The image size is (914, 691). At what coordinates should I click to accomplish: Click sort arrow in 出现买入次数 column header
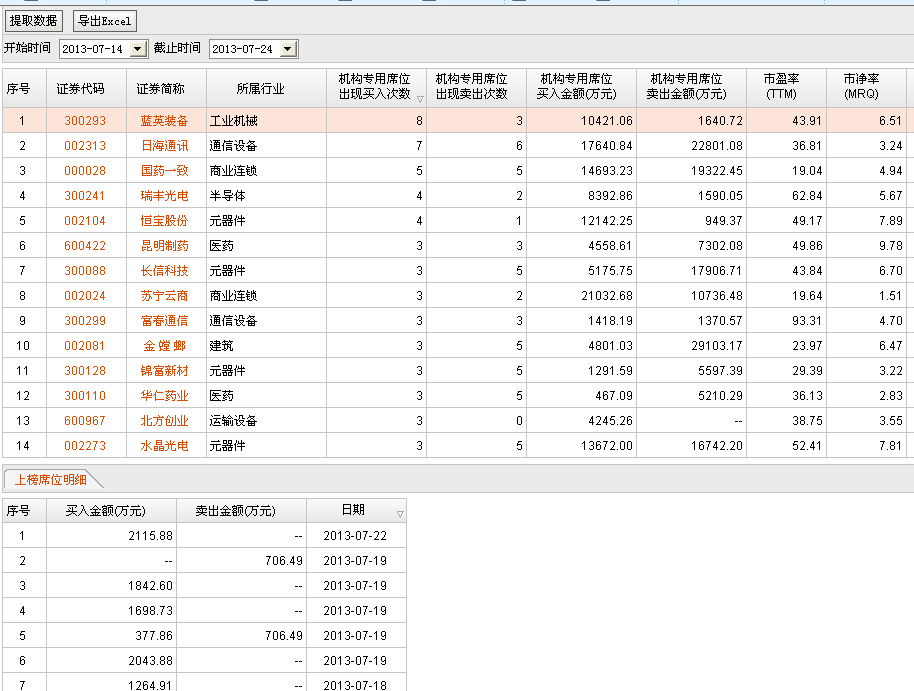[420, 98]
